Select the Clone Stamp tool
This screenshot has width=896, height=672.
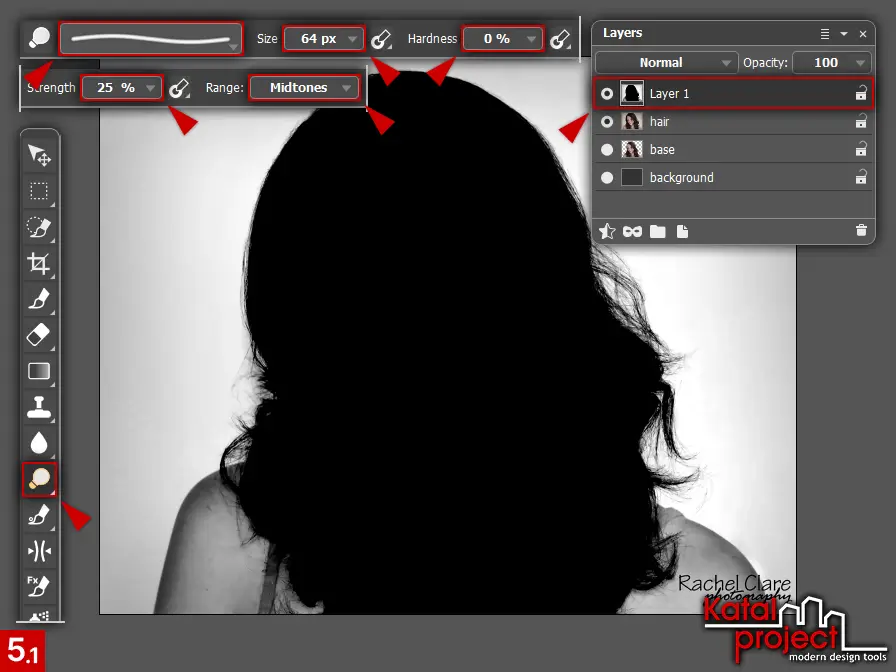point(39,408)
